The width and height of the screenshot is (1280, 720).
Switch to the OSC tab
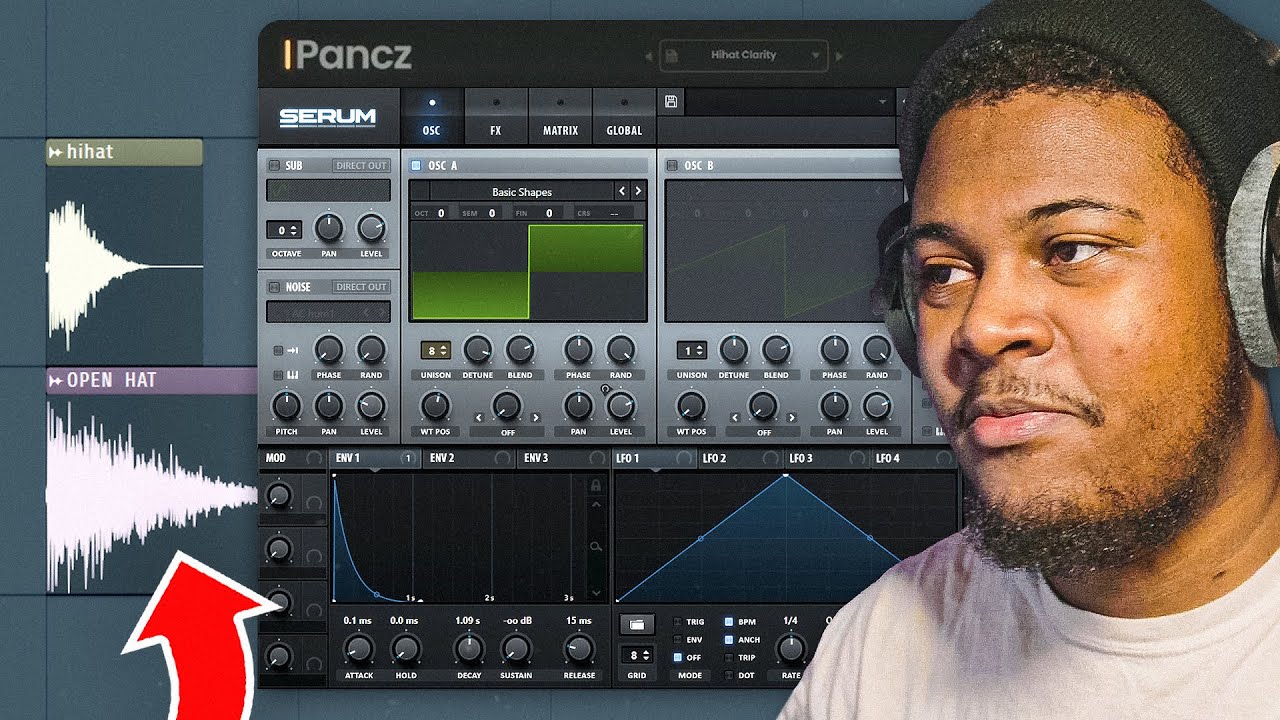(432, 118)
